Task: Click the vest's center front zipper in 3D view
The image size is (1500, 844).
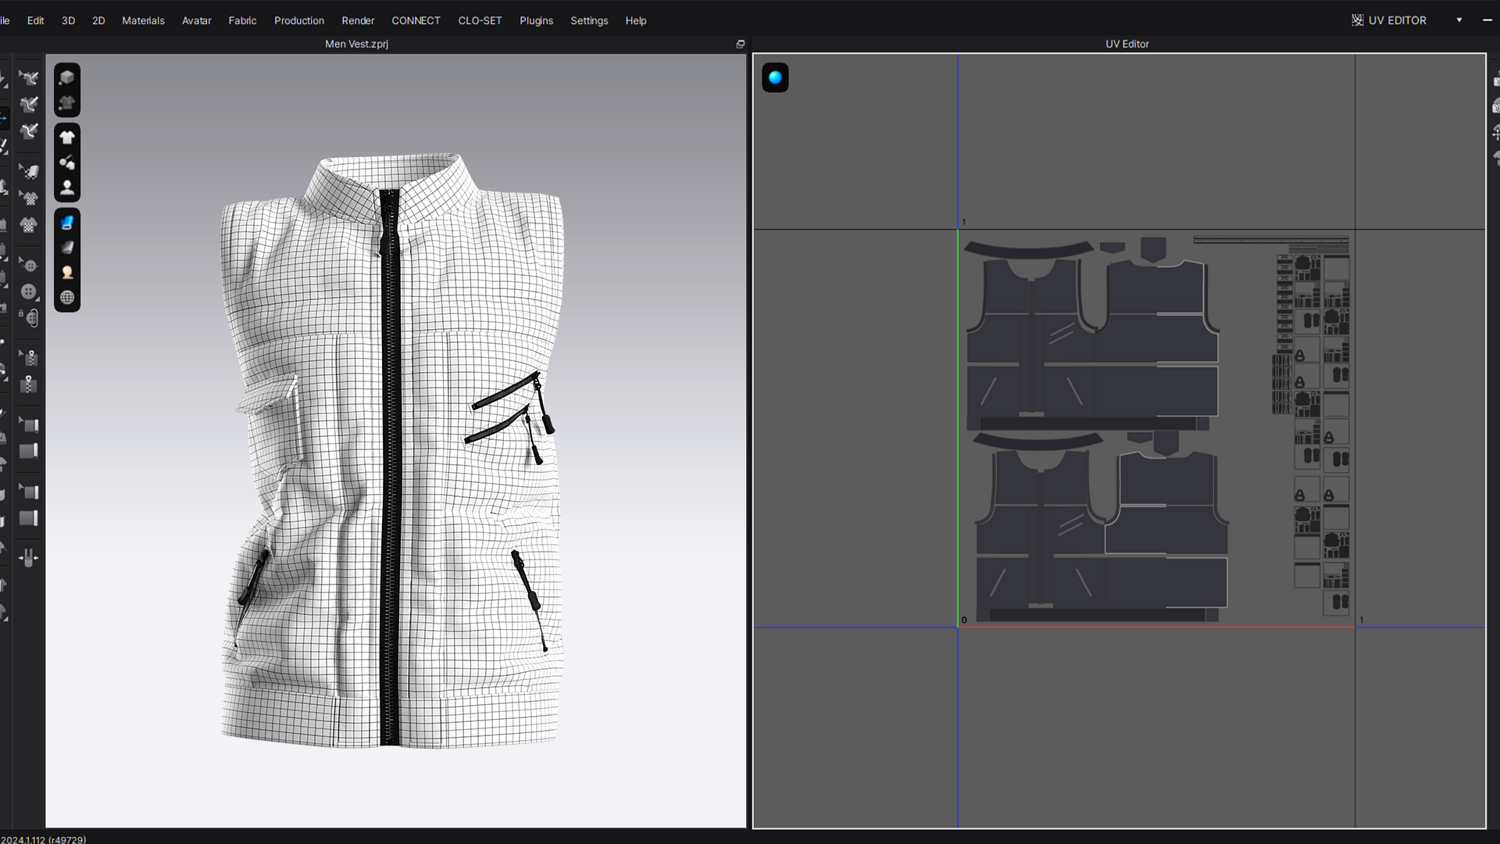Action: 390,467
